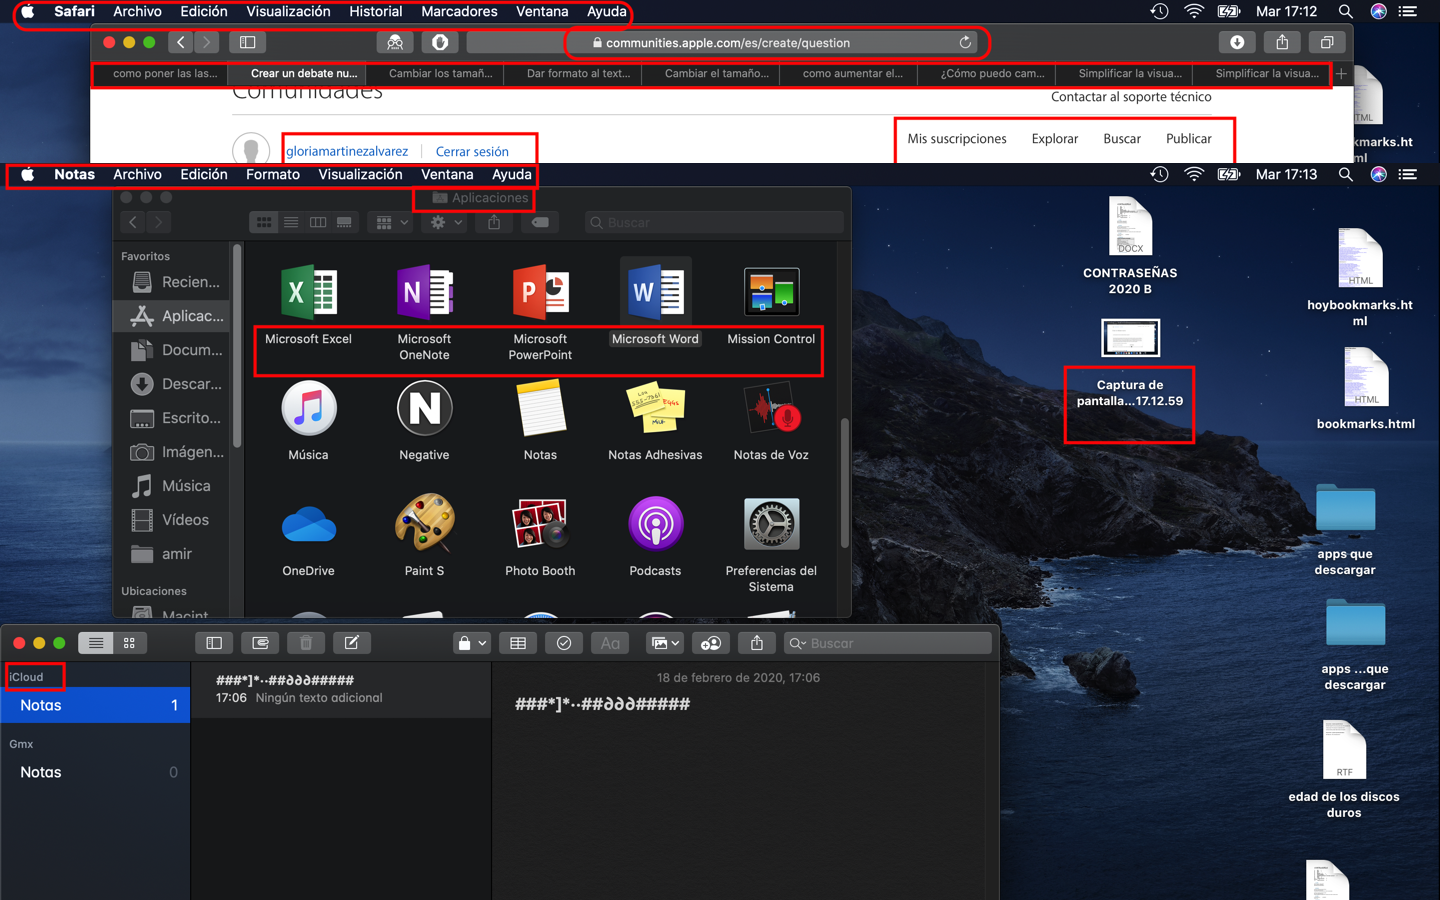The width and height of the screenshot is (1440, 900).
Task: Toggle the checklist button in Notes
Action: (x=564, y=643)
